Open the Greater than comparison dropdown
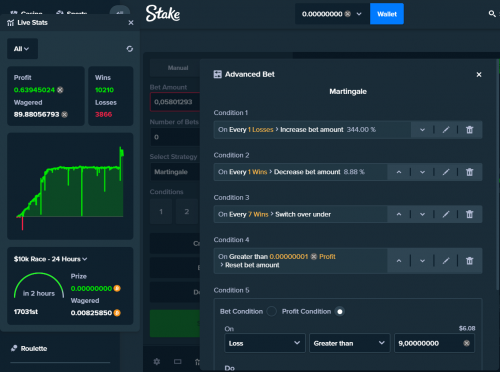 (350, 343)
